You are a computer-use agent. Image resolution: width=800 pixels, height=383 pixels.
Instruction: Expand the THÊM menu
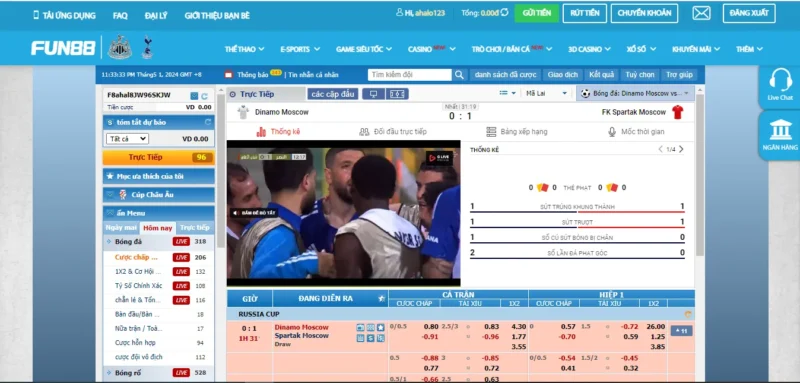[749, 49]
